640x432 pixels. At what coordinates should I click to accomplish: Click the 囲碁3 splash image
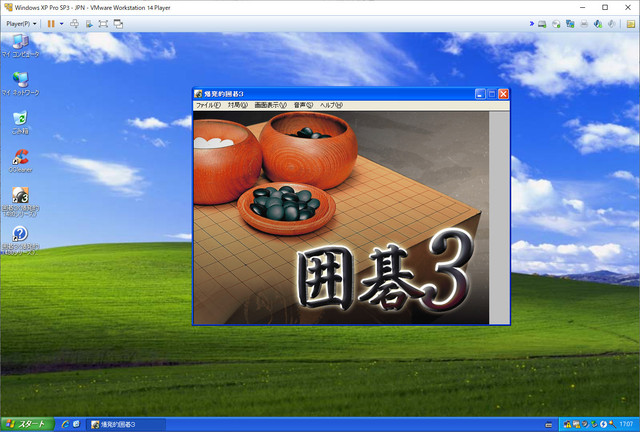point(341,218)
